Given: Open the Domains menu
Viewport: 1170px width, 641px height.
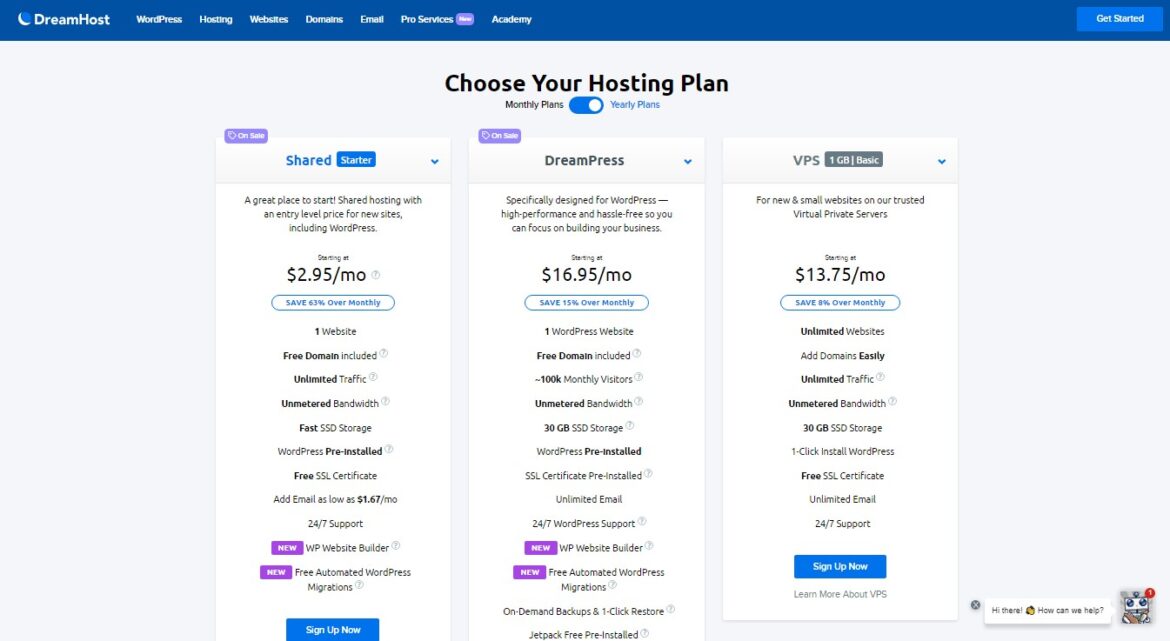Looking at the screenshot, I should tap(324, 19).
